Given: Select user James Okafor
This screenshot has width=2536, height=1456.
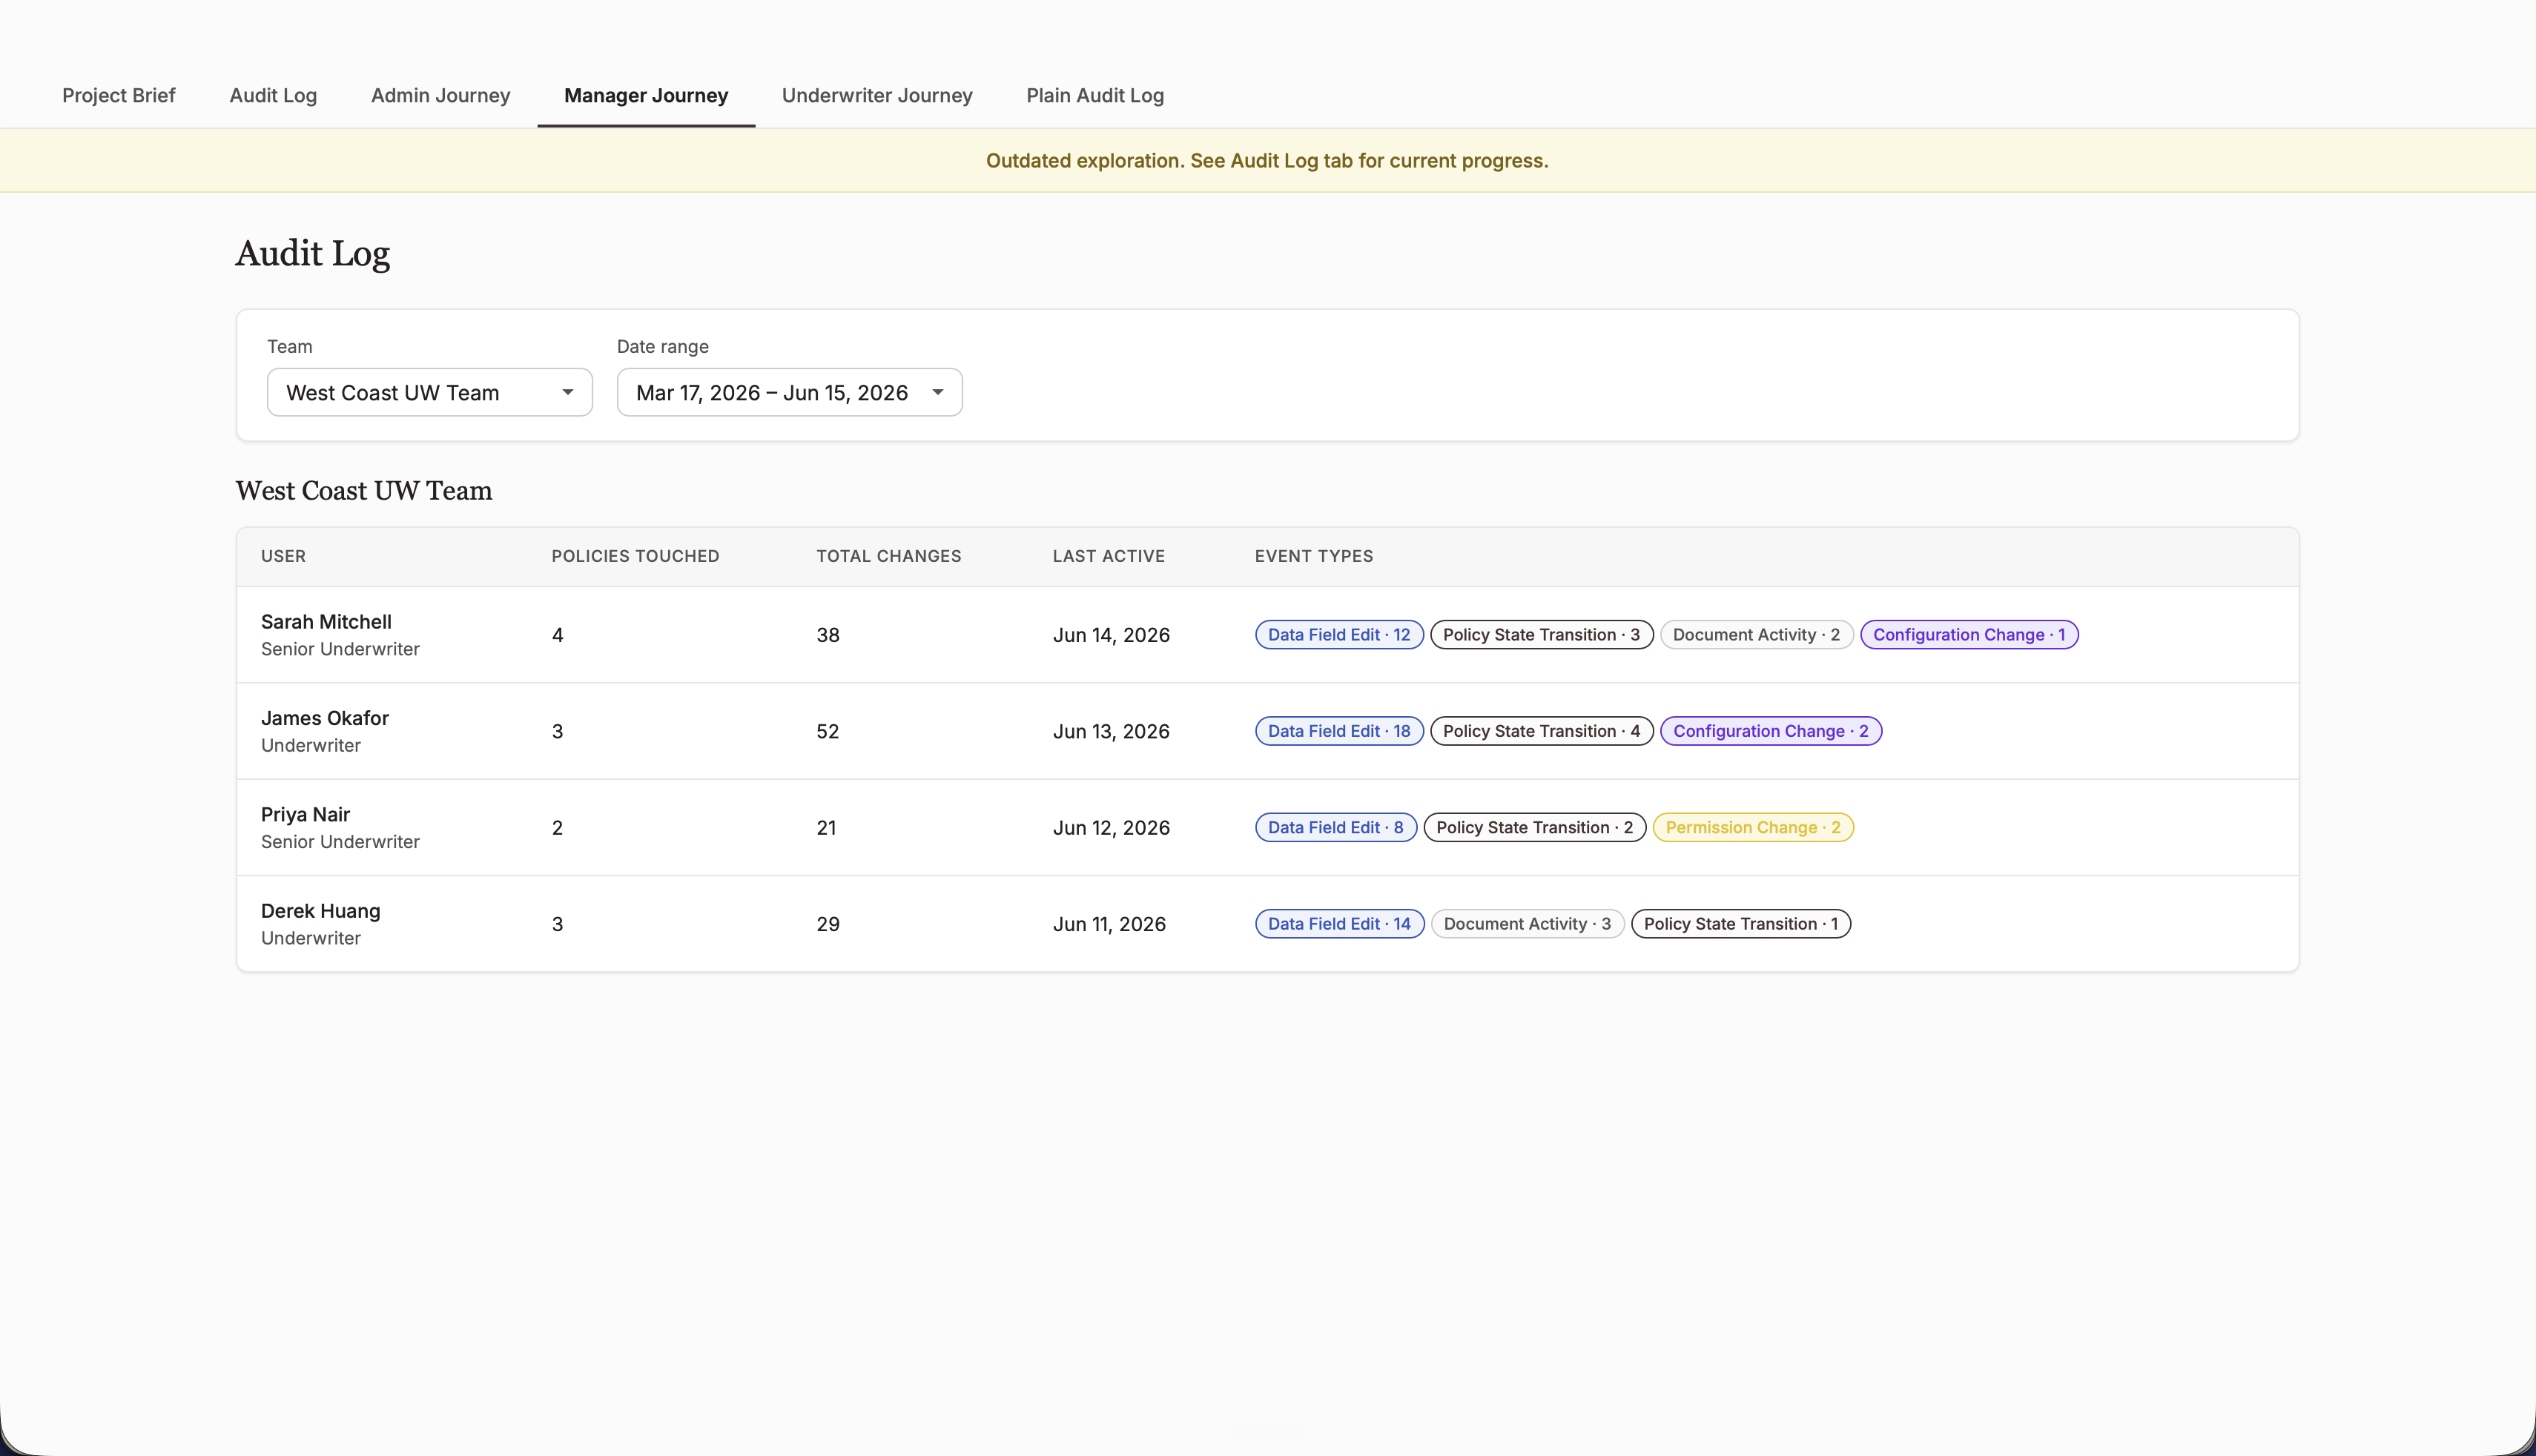Looking at the screenshot, I should pos(325,718).
